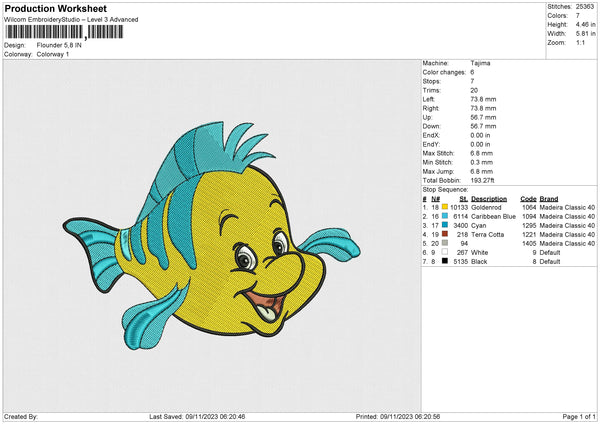Click the Goldenrod thread color swatch
The image size is (600, 424).
click(445, 207)
